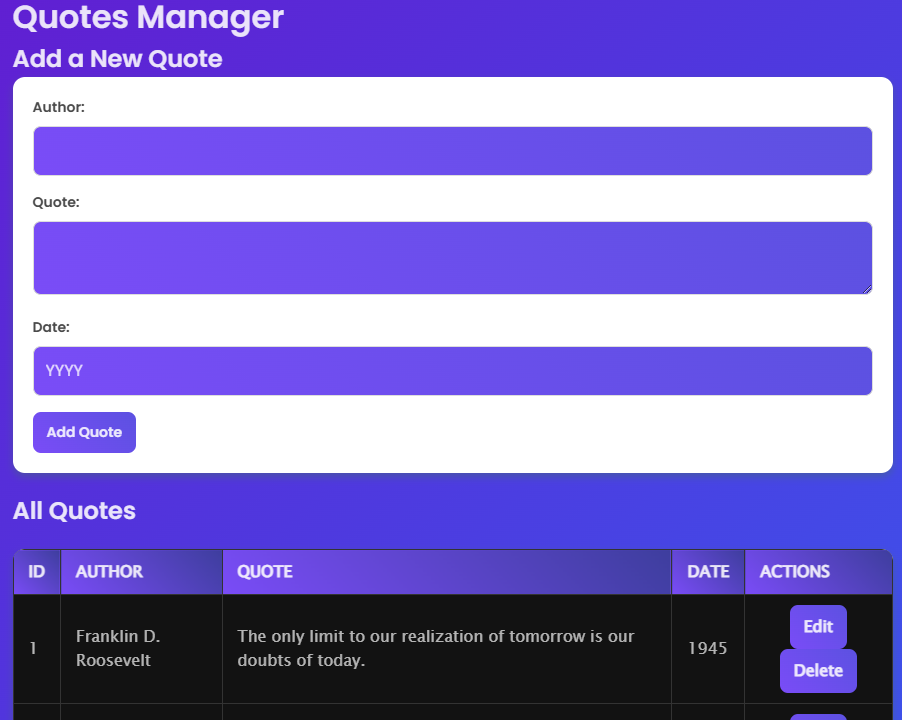Select the Date field with YYYY placeholder
The height and width of the screenshot is (720, 902).
453,371
